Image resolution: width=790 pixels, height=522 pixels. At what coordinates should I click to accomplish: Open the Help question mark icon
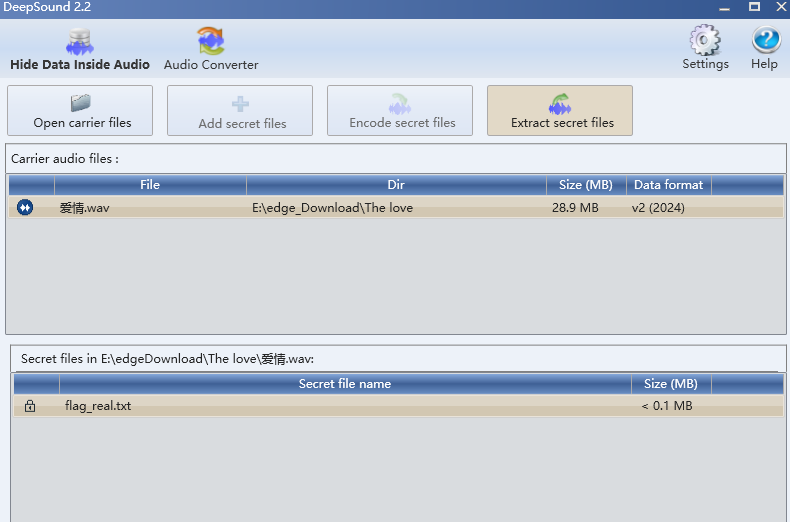[765, 40]
